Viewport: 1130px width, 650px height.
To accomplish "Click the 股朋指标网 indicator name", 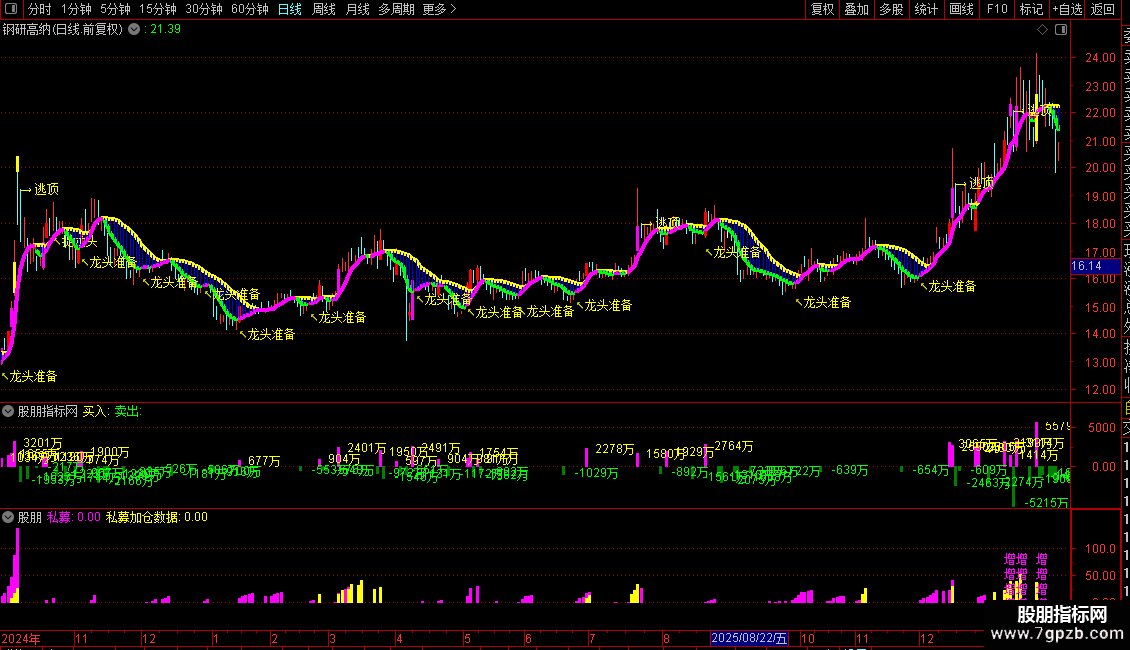I will 48,411.
